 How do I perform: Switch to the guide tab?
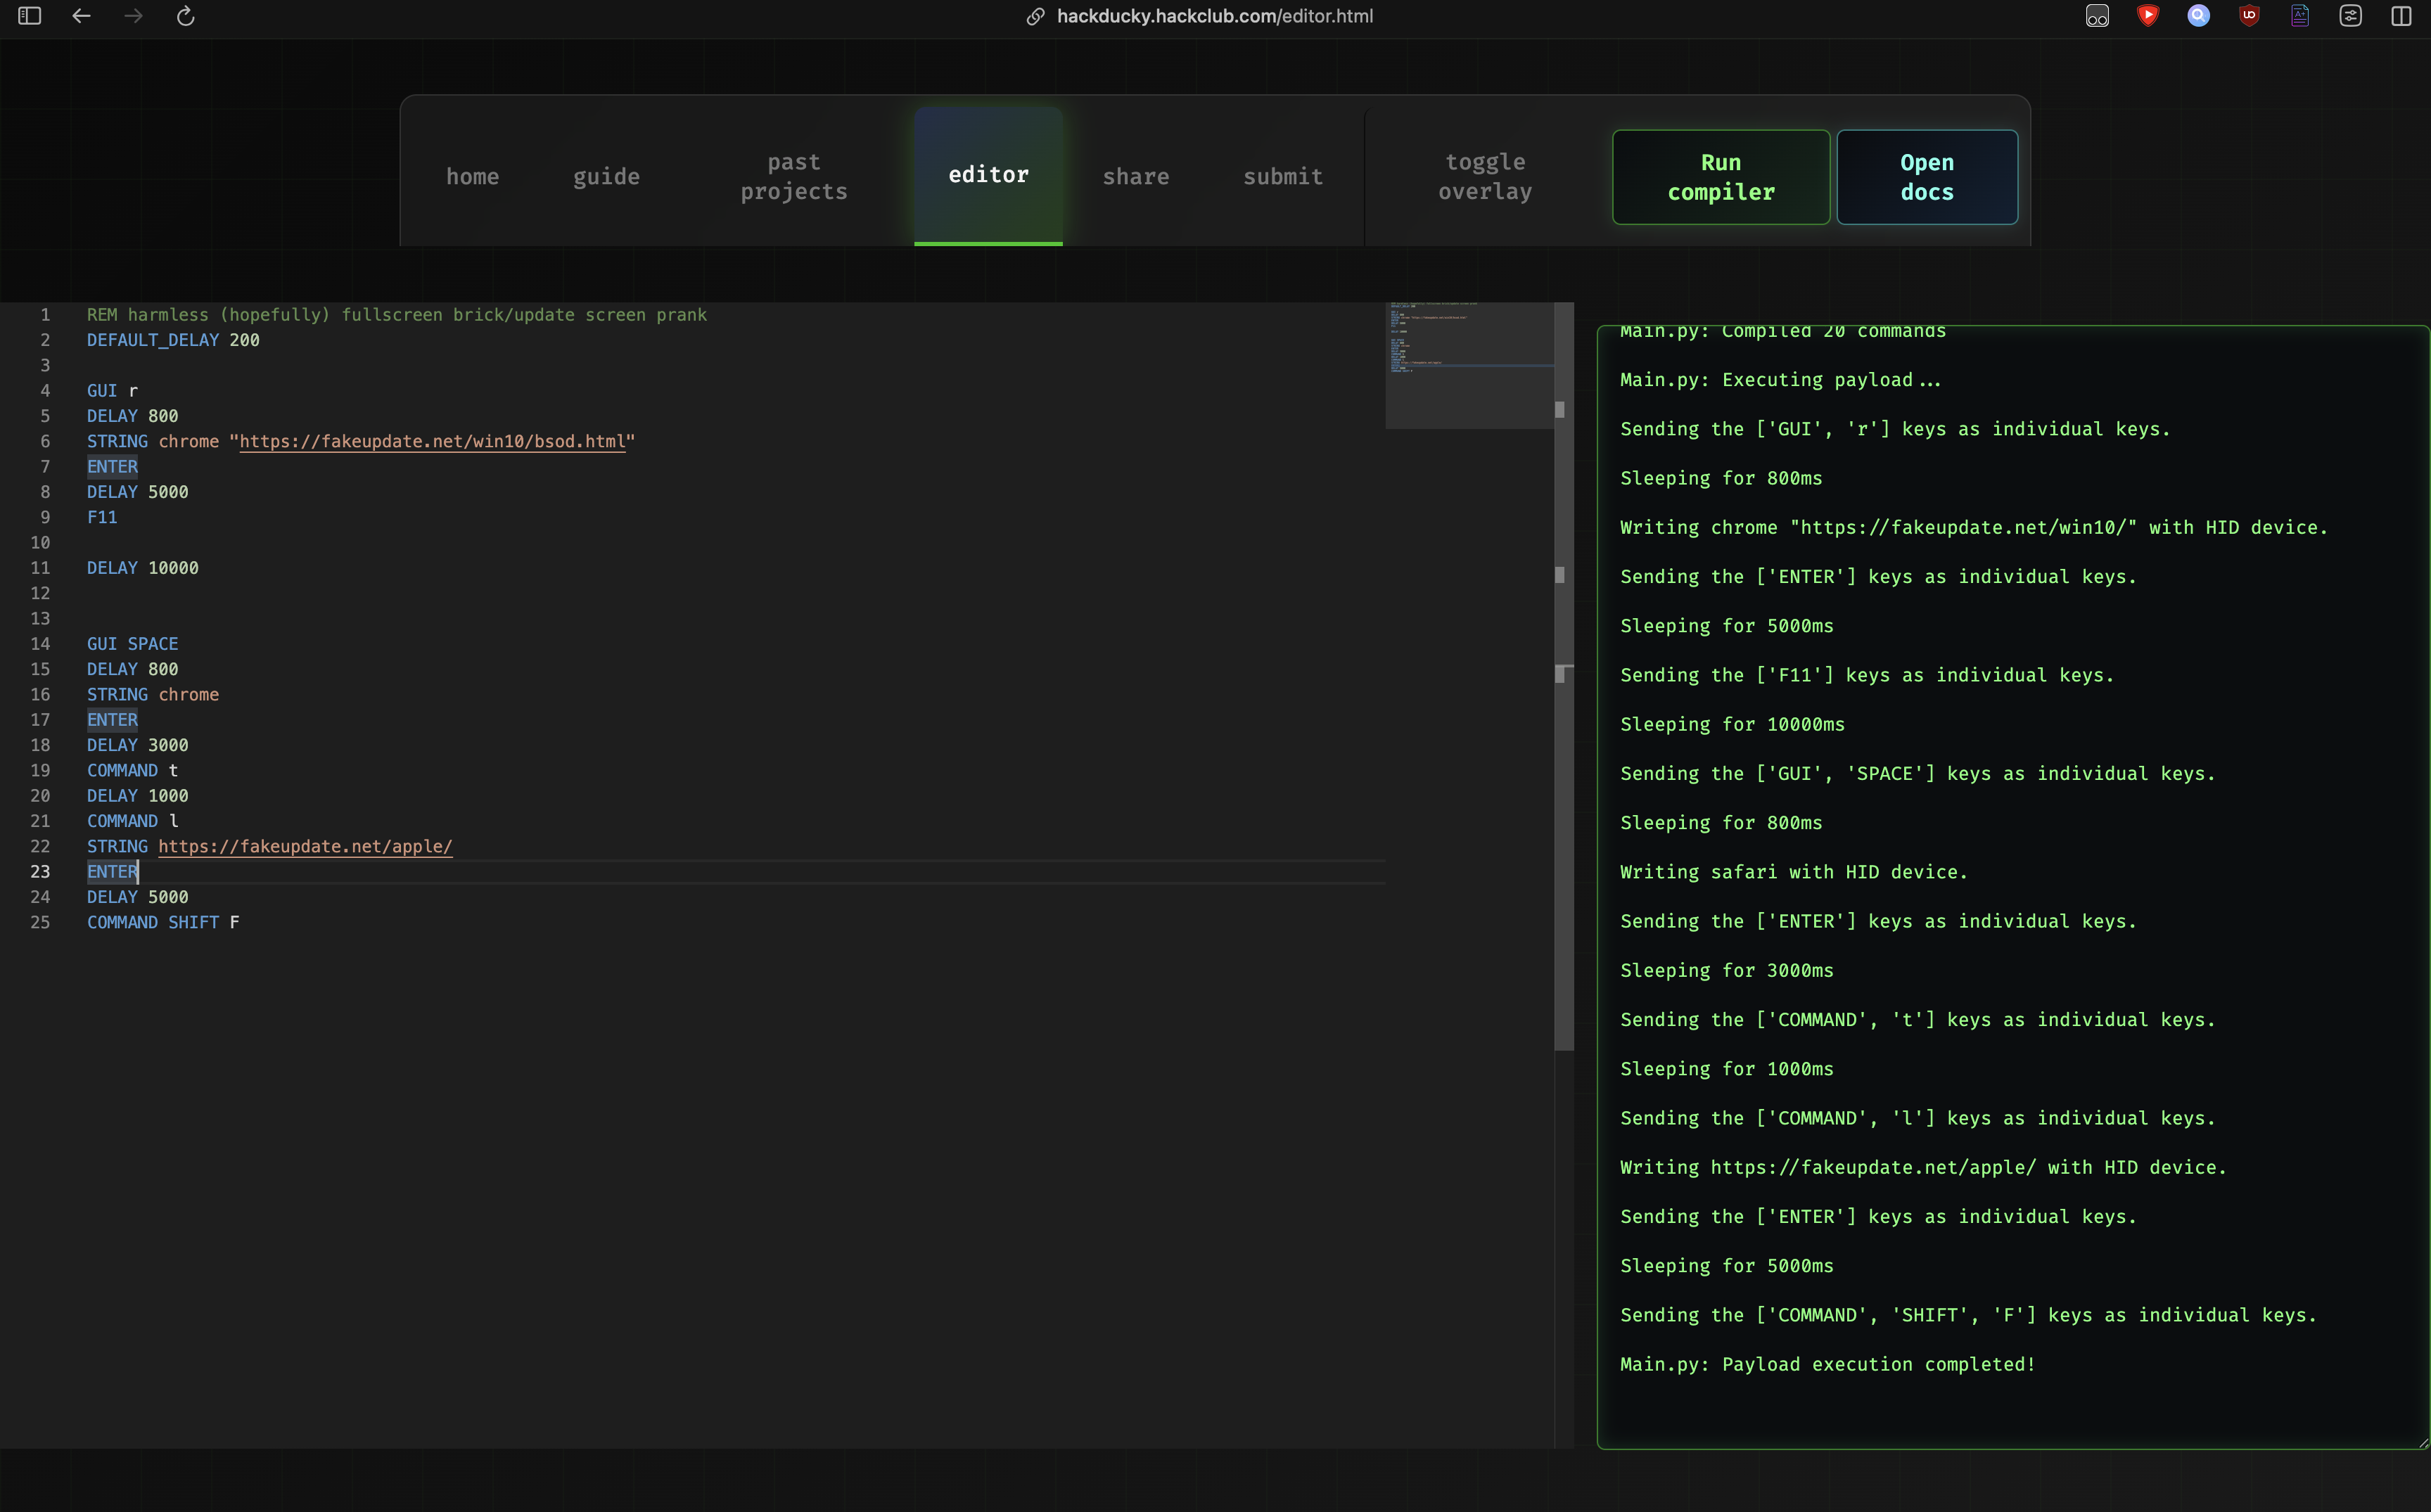click(x=606, y=177)
